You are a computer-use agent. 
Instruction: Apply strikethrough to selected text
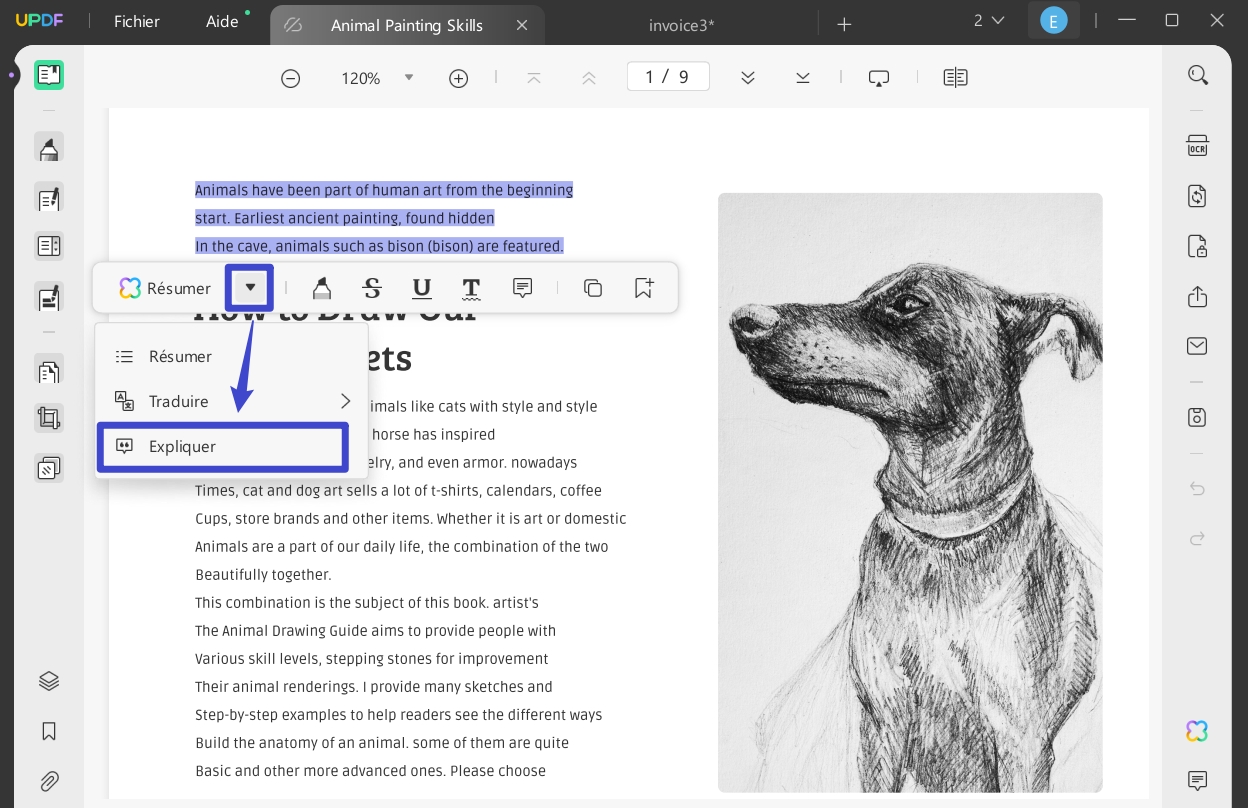click(372, 288)
